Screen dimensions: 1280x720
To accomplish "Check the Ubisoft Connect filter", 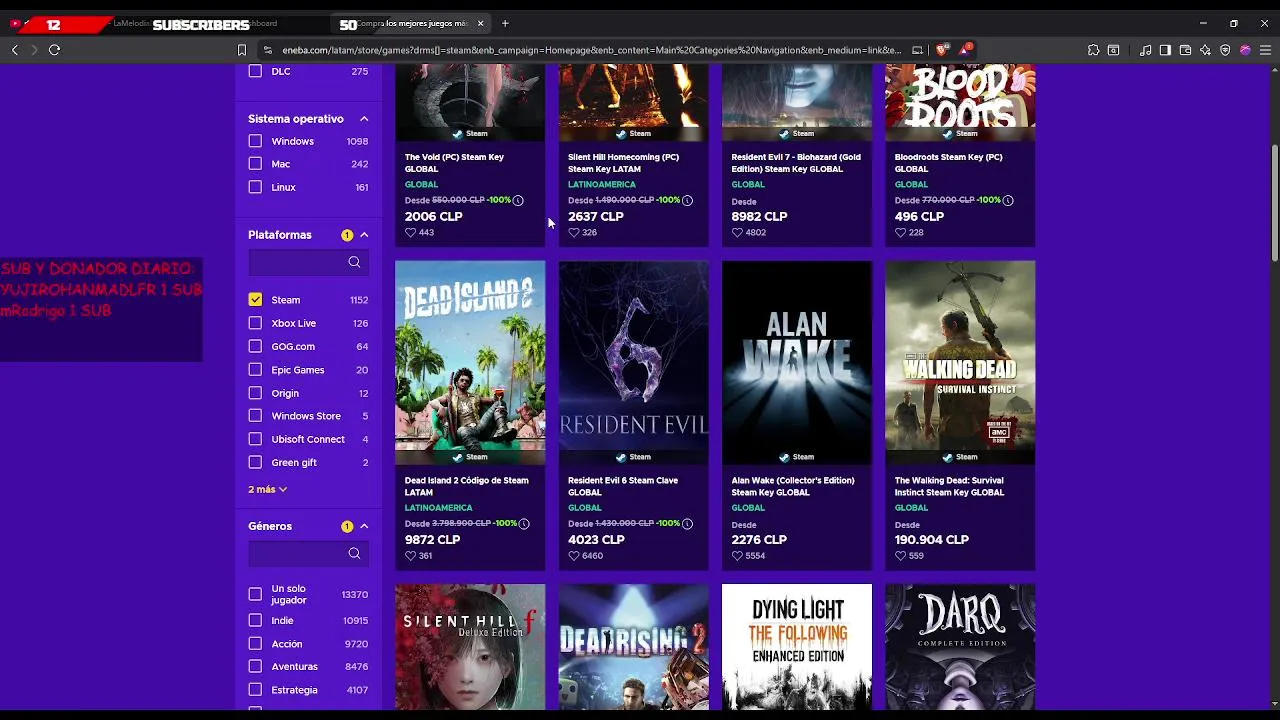I will coord(255,439).
